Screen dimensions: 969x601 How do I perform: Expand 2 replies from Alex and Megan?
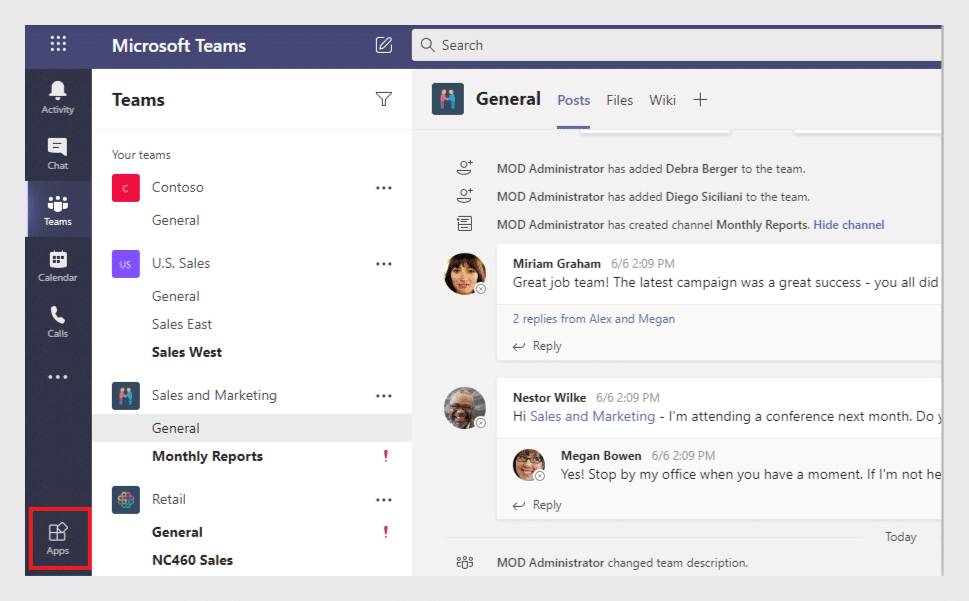point(593,319)
